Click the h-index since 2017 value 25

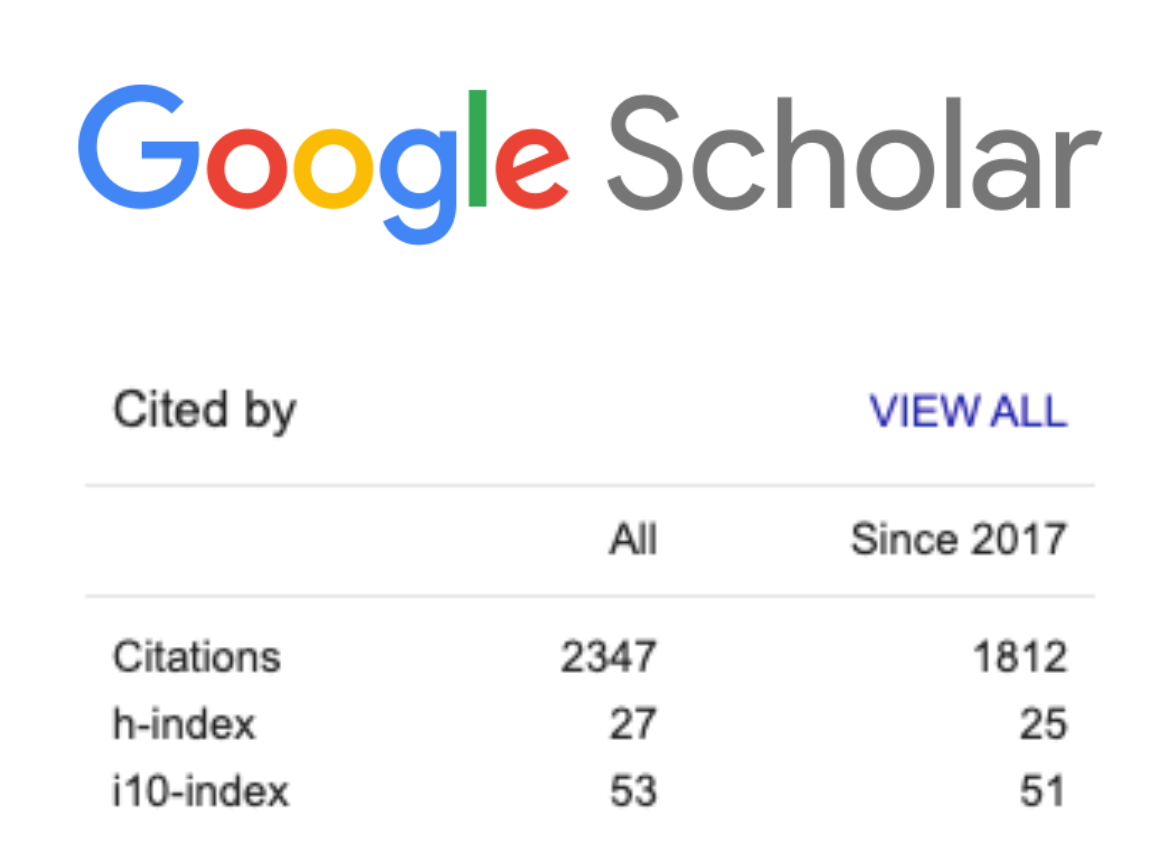pyautogui.click(x=1043, y=724)
